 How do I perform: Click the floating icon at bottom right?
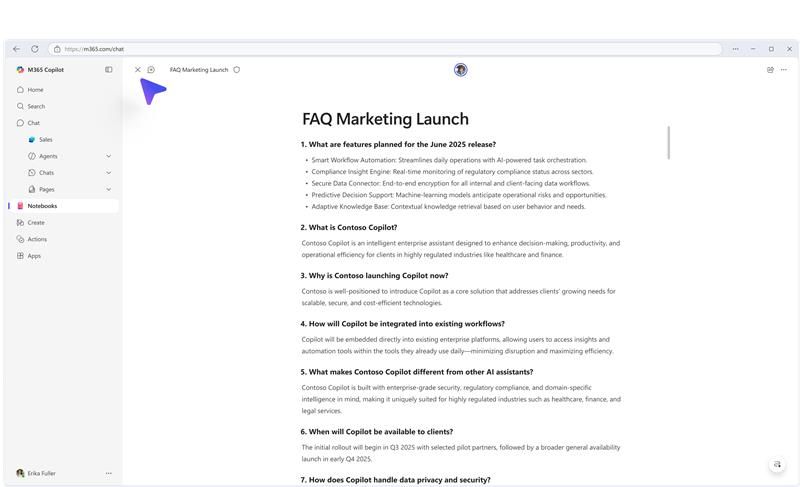tap(776, 465)
